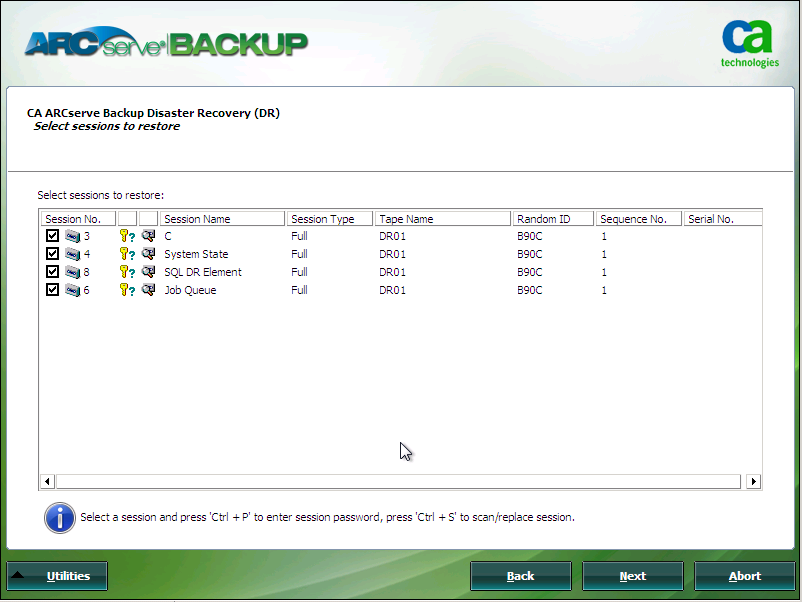Screen dimensions: 802x602
Task: Click 'Full' type in Job Queue row
Action: pos(299,290)
